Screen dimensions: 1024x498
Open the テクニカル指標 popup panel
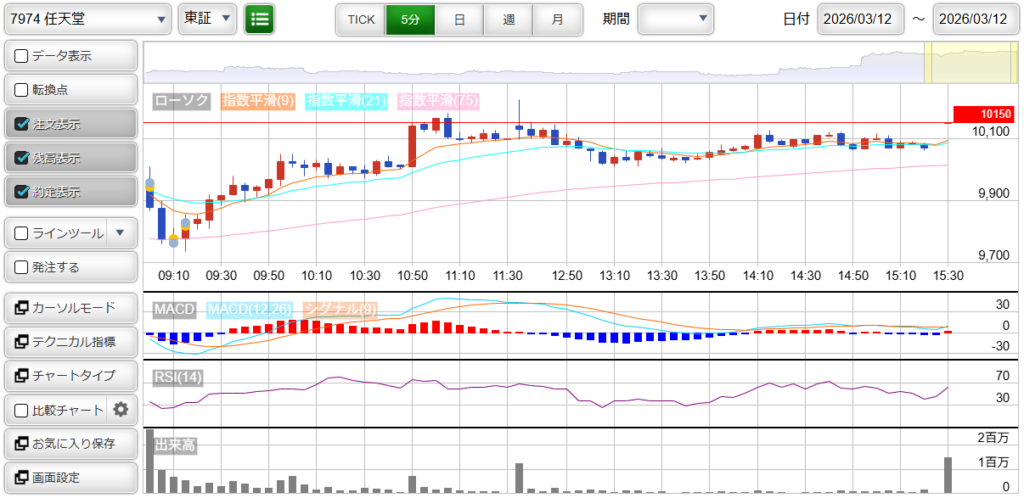(x=70, y=341)
